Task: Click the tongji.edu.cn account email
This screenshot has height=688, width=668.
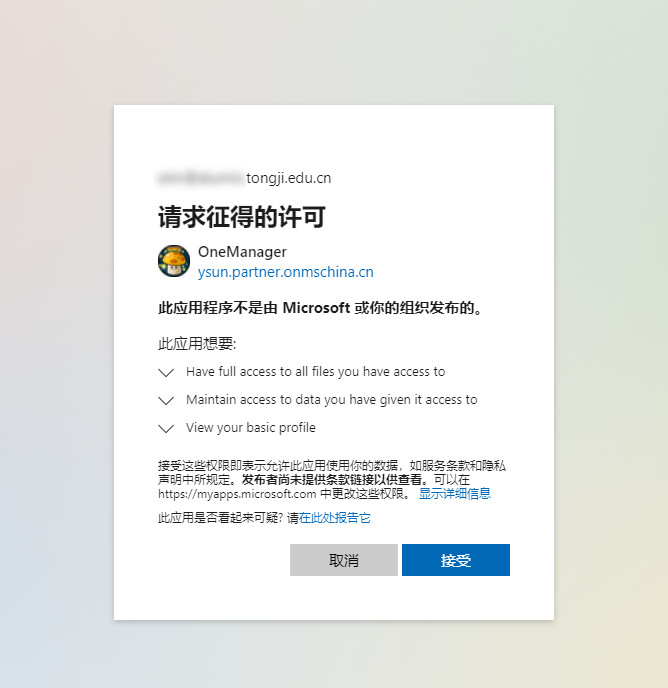Action: (244, 178)
